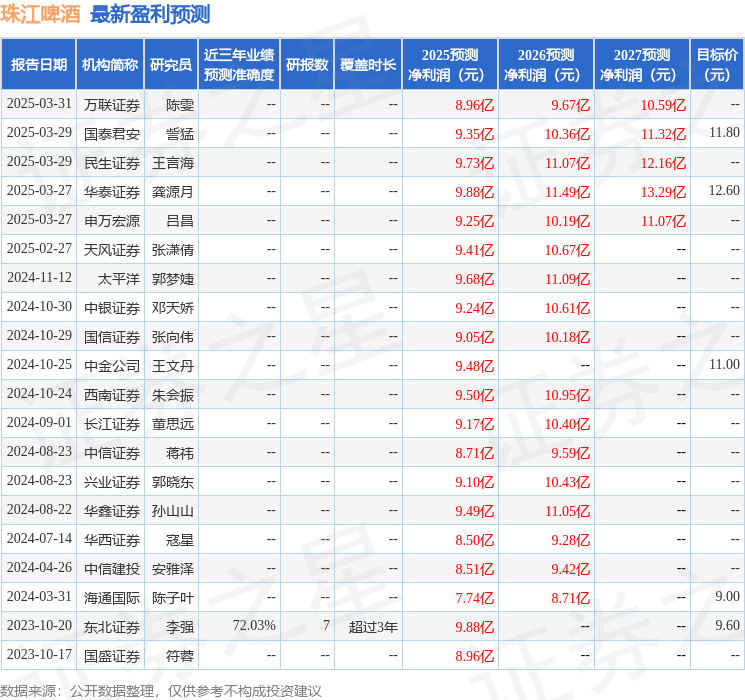Select the 华西证券 institution cell
Image resolution: width=745 pixels, height=700 pixels.
(112, 540)
